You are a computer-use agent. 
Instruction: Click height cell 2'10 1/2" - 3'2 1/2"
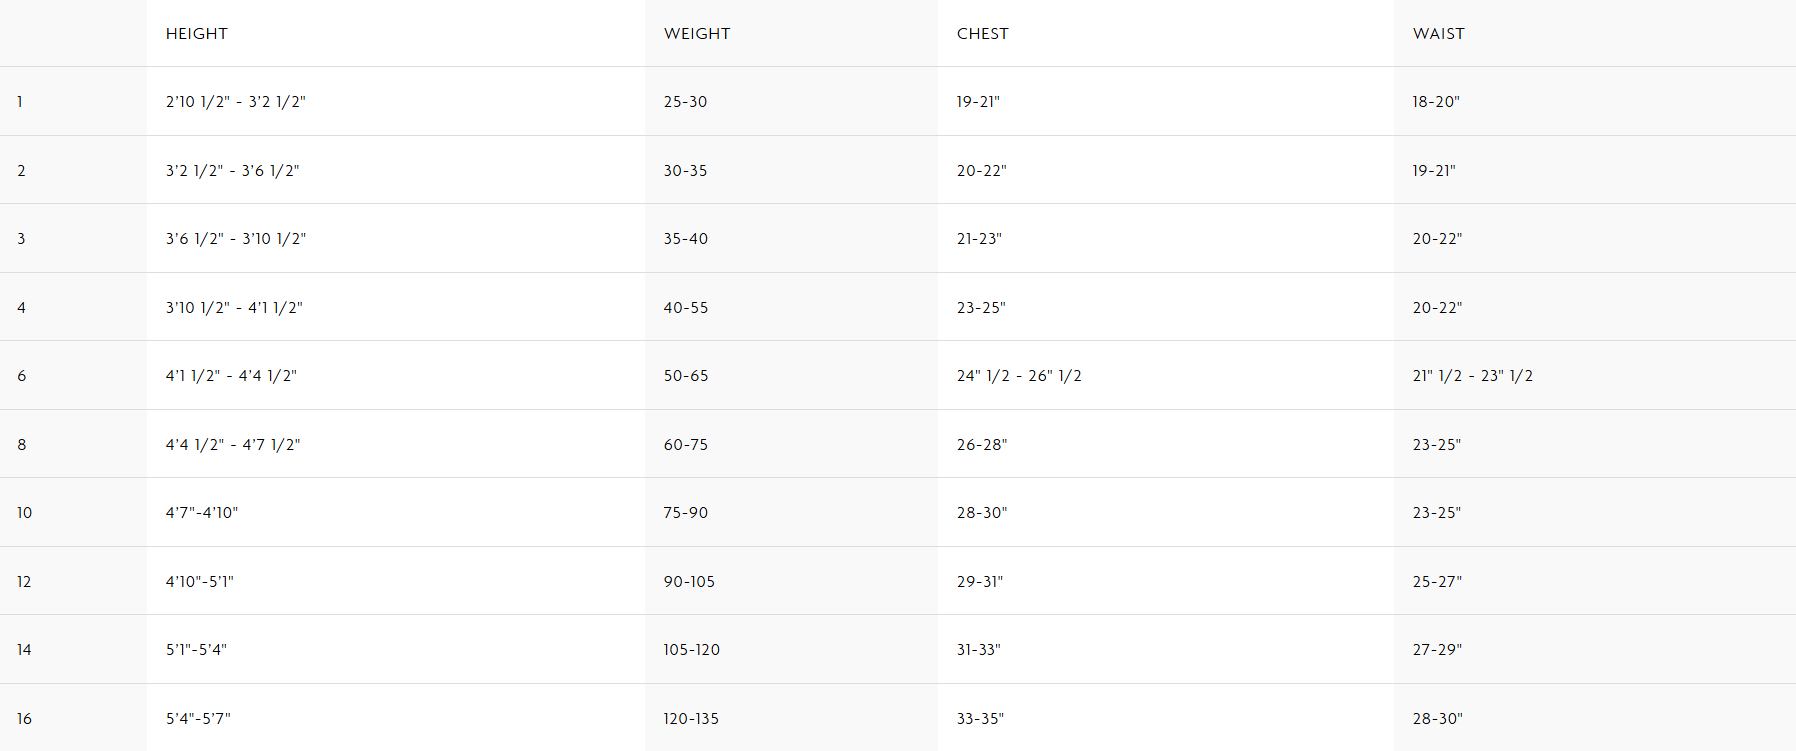tap(236, 102)
